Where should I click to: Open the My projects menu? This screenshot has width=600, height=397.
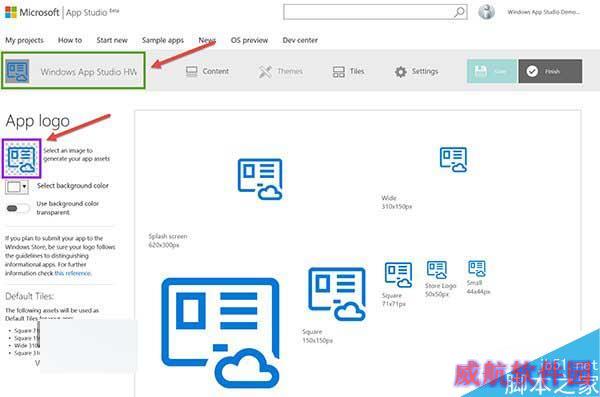click(x=24, y=40)
